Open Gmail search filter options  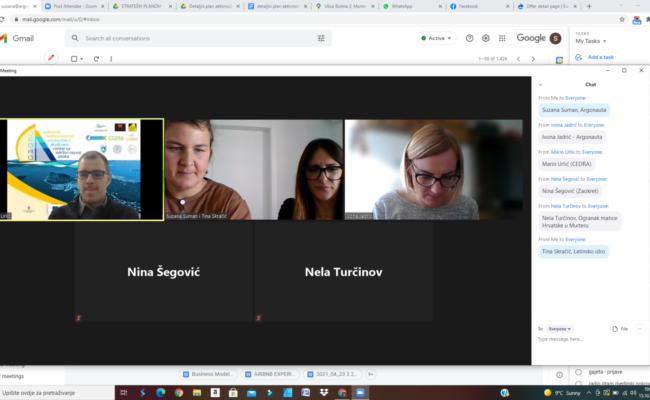pos(321,38)
